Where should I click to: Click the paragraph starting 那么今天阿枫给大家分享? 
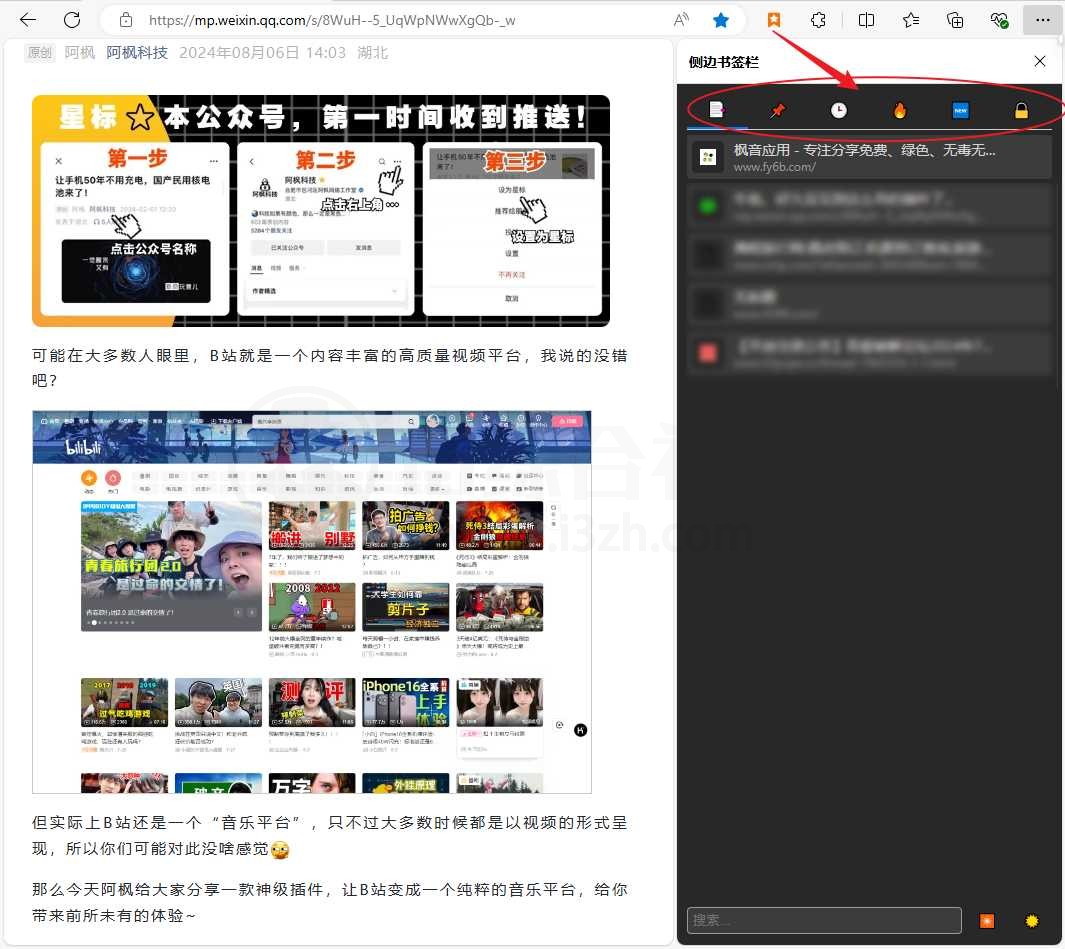[329, 902]
